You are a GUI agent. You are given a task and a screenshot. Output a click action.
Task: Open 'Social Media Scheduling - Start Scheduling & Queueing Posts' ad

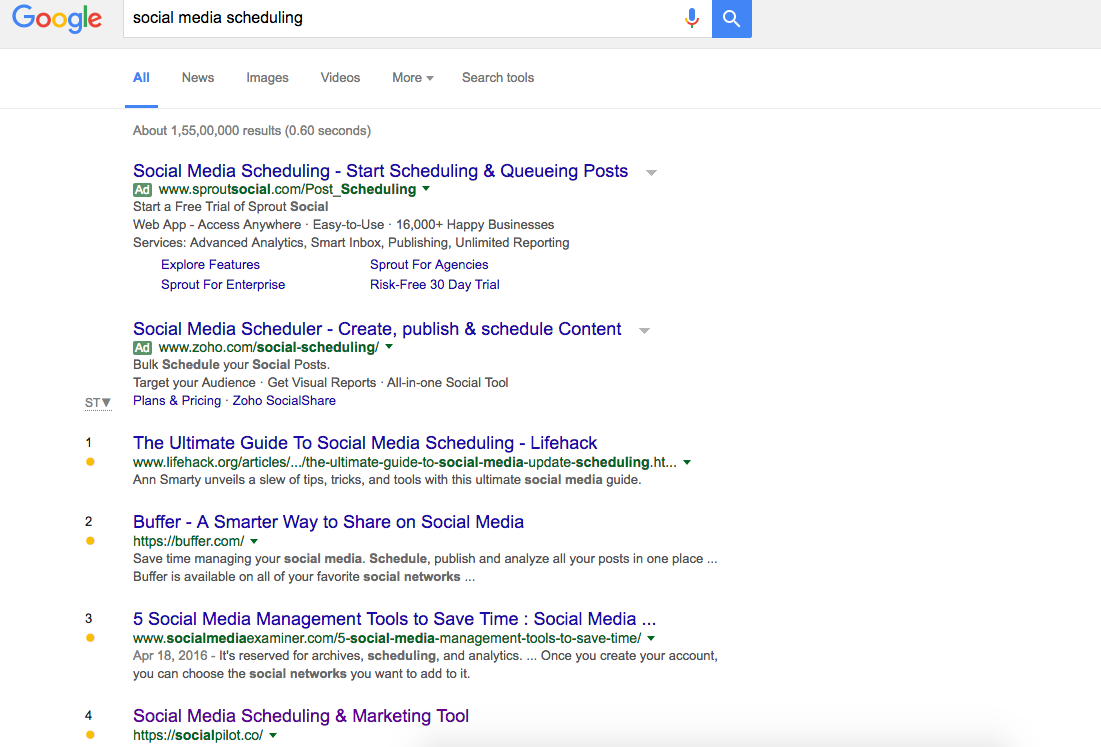pyautogui.click(x=381, y=171)
